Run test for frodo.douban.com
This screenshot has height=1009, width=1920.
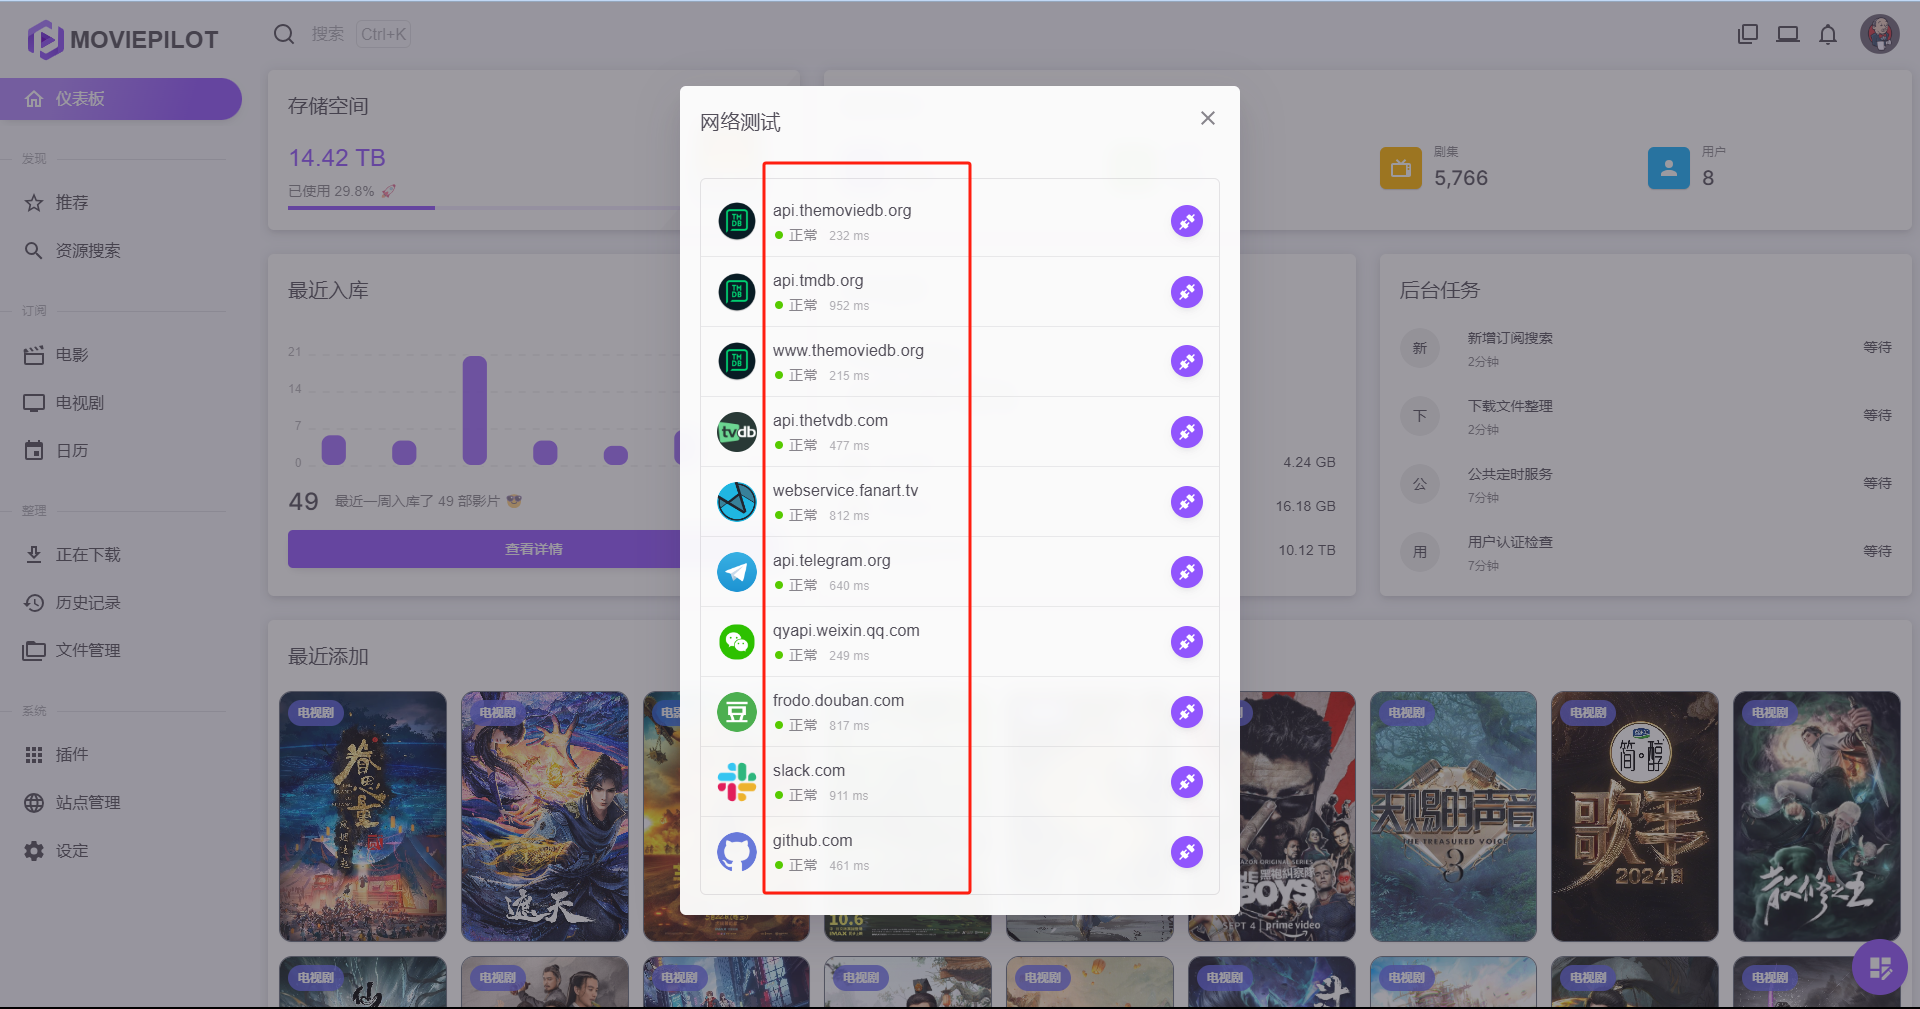pos(1186,712)
